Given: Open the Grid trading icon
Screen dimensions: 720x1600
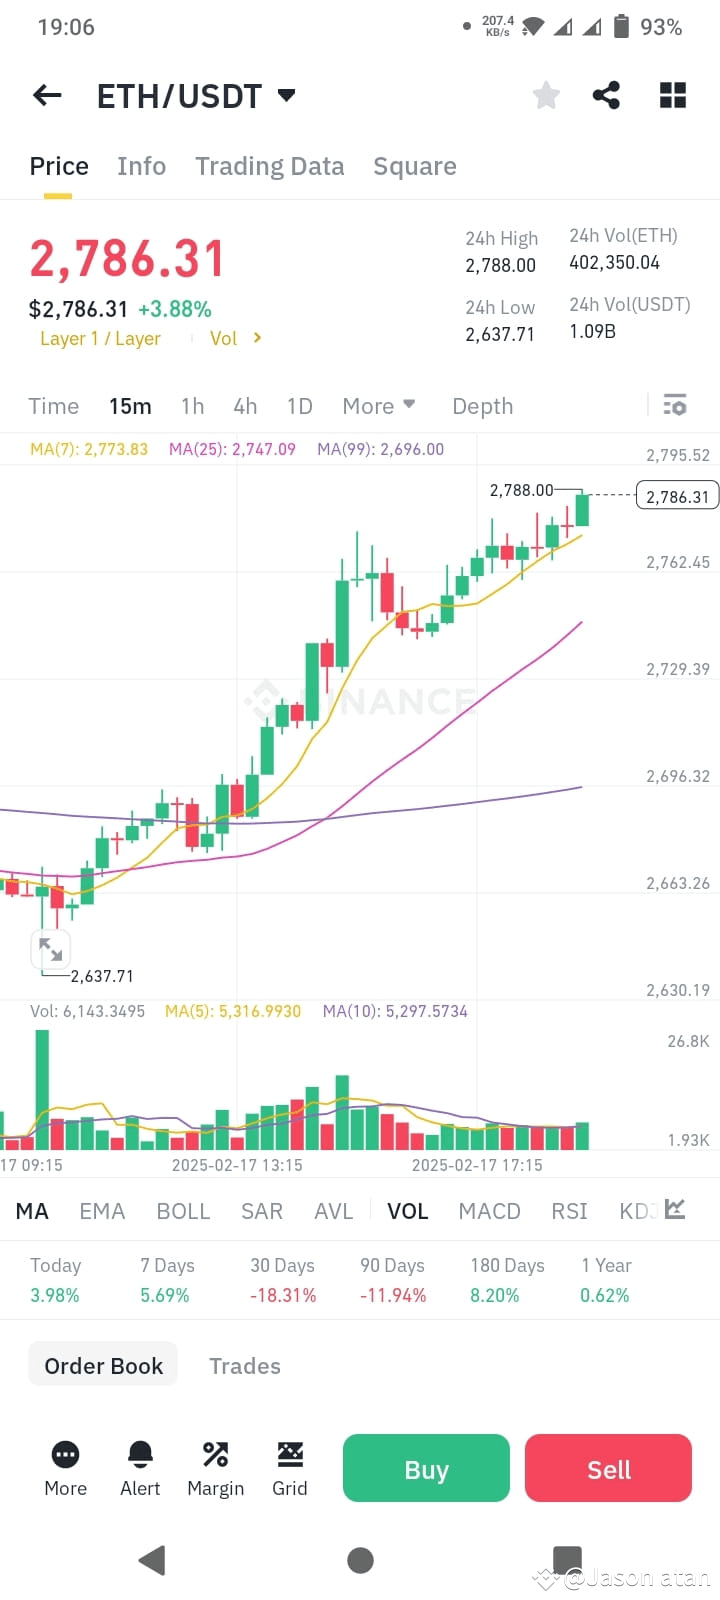Looking at the screenshot, I should click(x=290, y=1455).
